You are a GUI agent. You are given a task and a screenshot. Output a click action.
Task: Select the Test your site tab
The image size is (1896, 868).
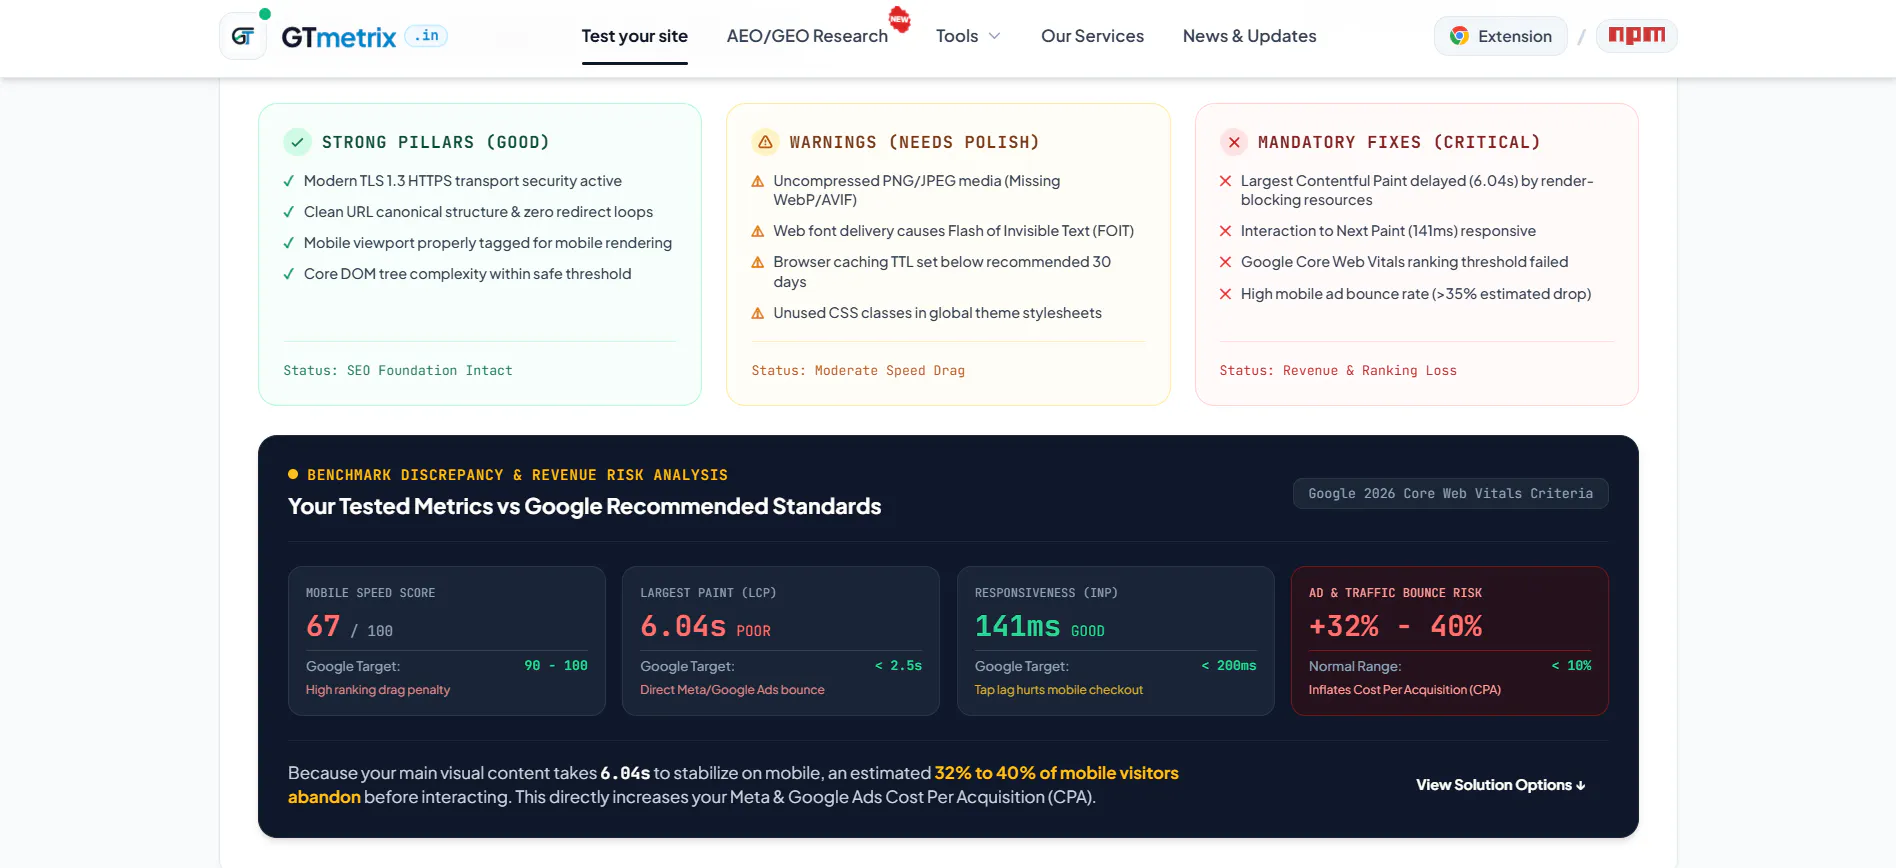[635, 36]
